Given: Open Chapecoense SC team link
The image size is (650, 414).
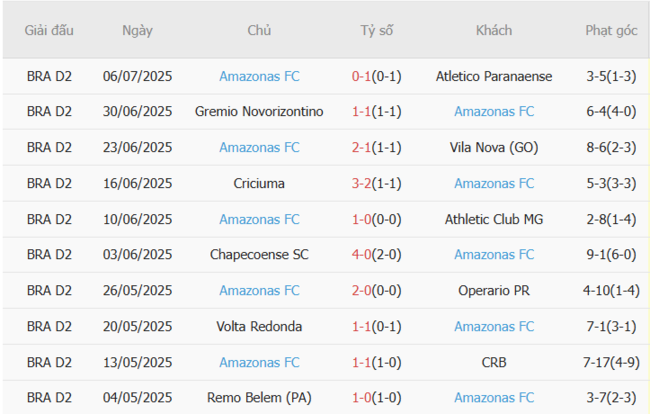Looking at the screenshot, I should pos(259,254).
